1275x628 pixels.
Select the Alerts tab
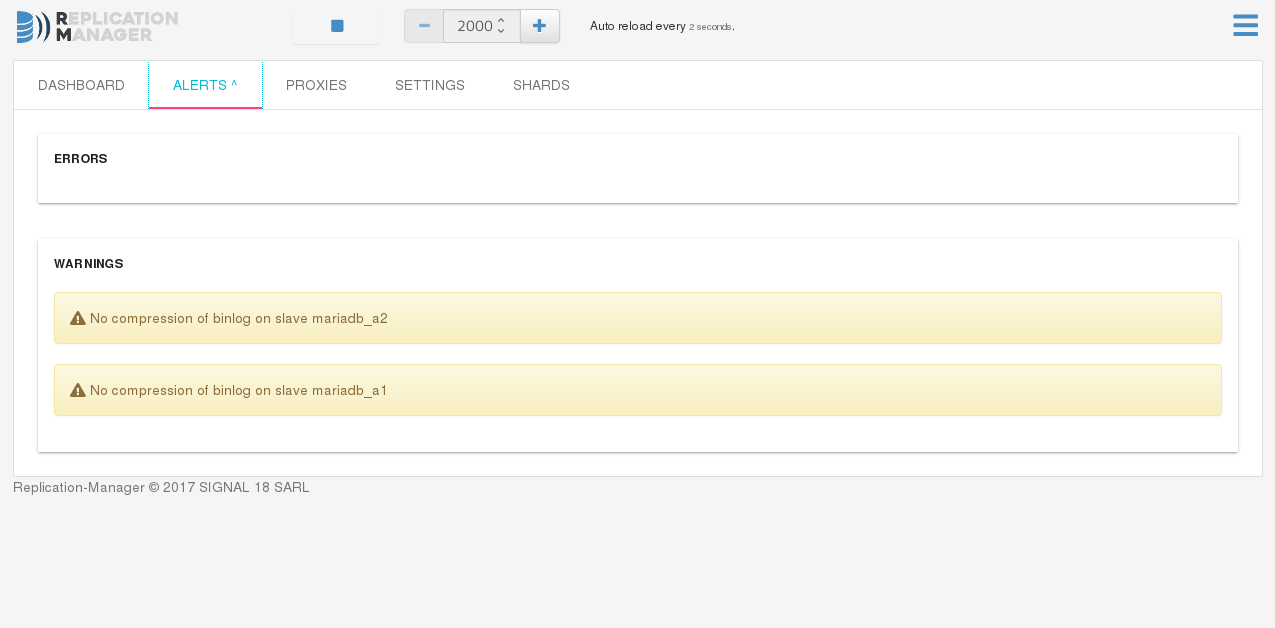pos(205,85)
